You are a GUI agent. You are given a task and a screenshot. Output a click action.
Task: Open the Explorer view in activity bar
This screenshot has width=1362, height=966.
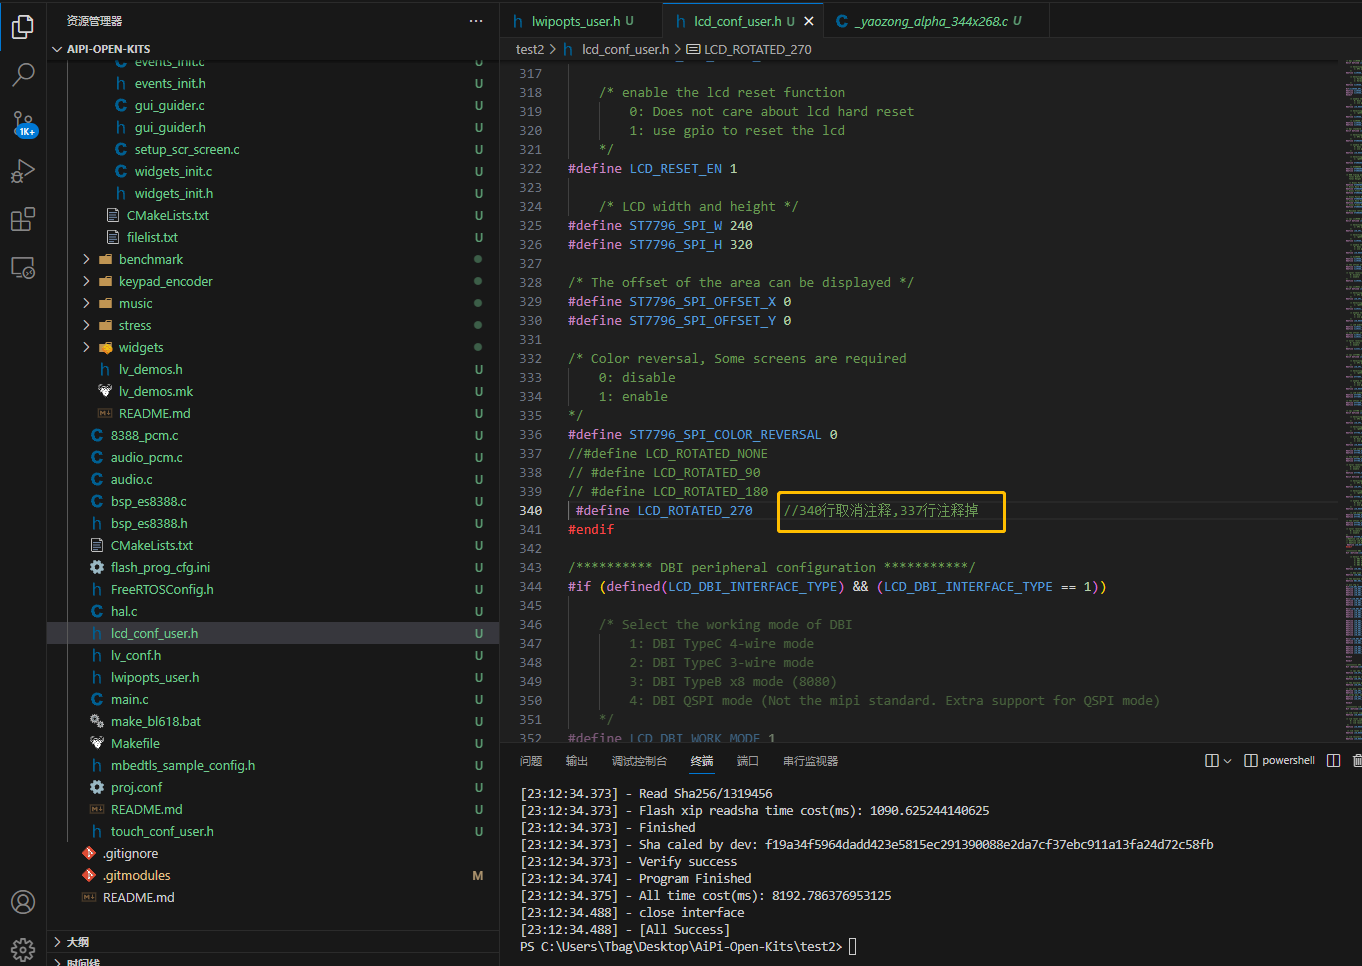click(x=23, y=27)
